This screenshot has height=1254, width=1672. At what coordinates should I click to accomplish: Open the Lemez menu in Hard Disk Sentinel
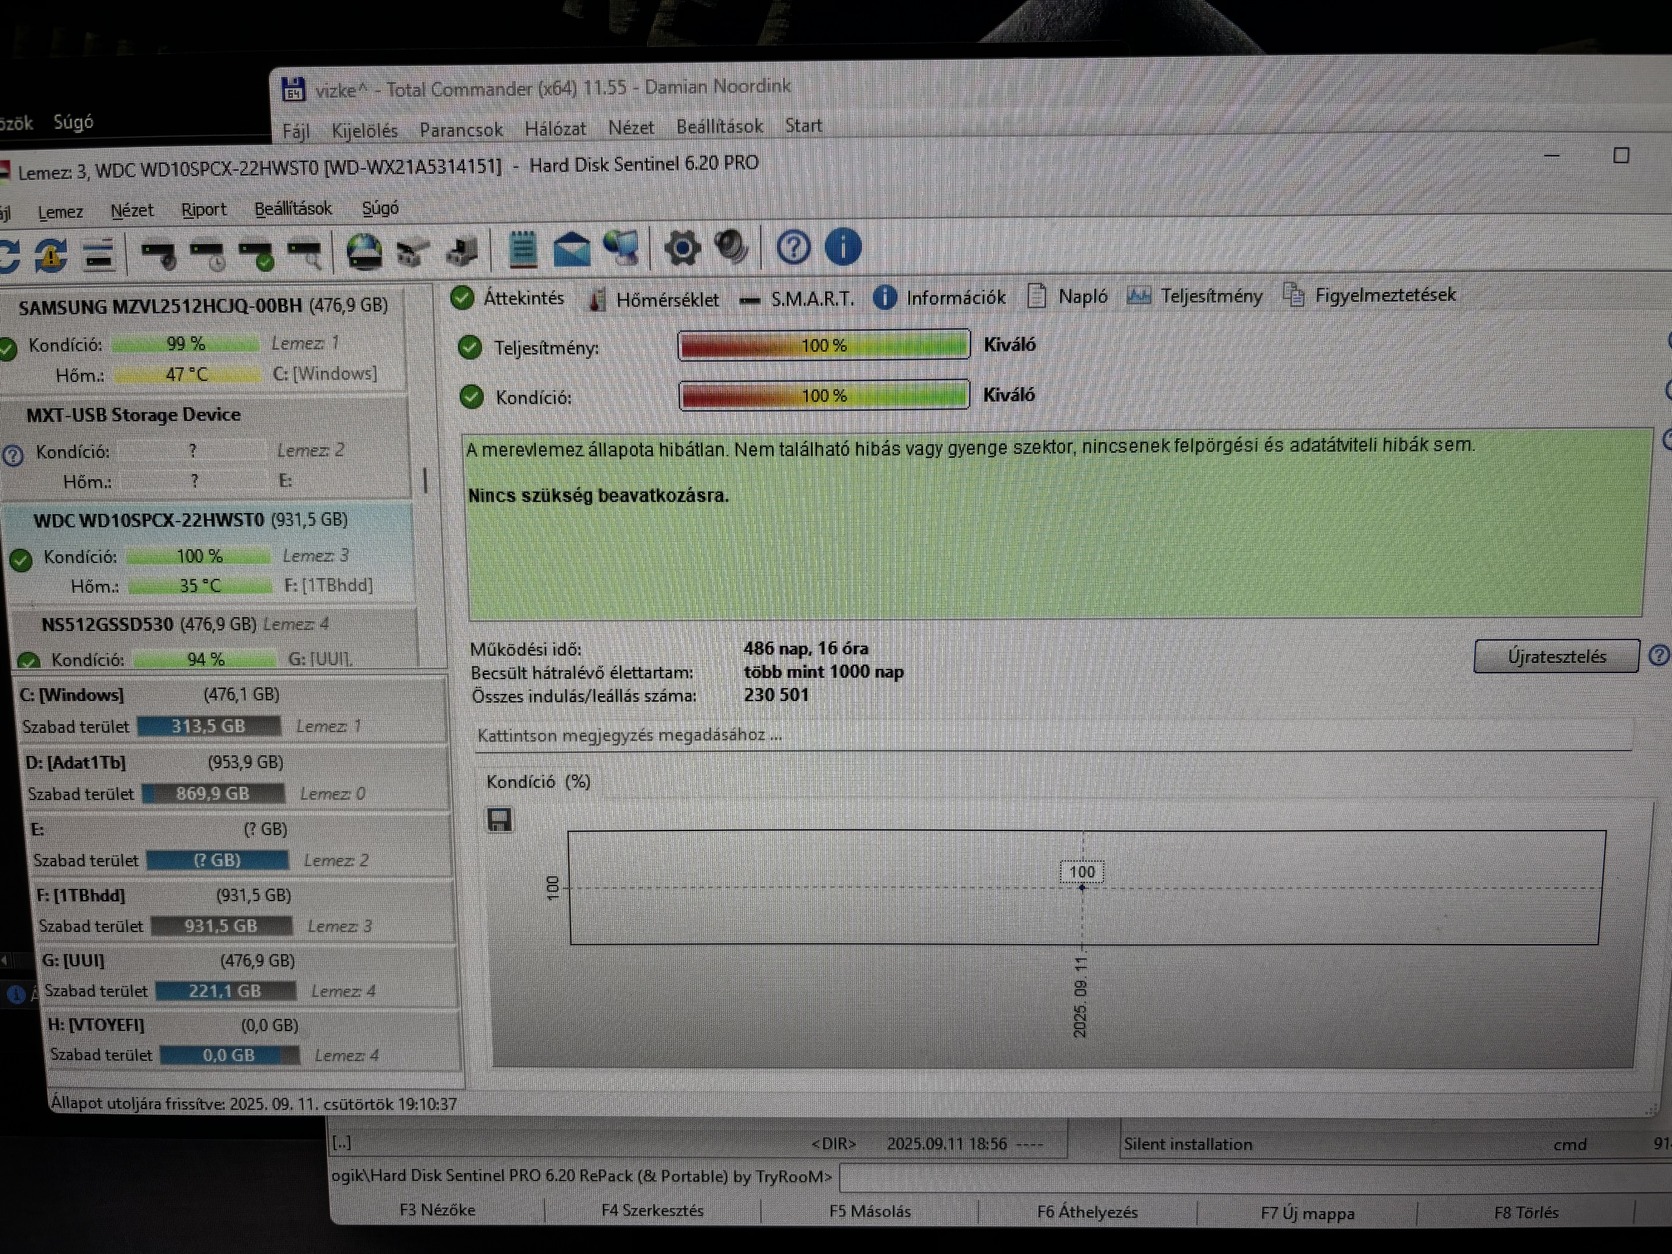(60, 212)
